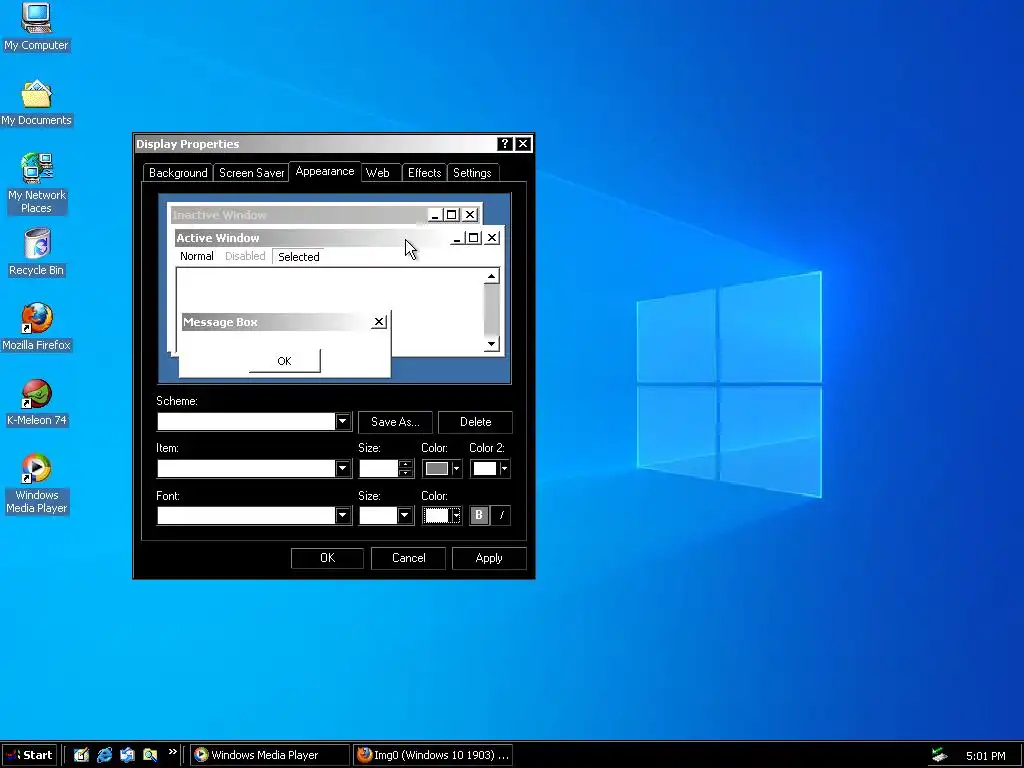Click the clock showing 5:01 PM
The width and height of the screenshot is (1024, 768).
click(985, 756)
